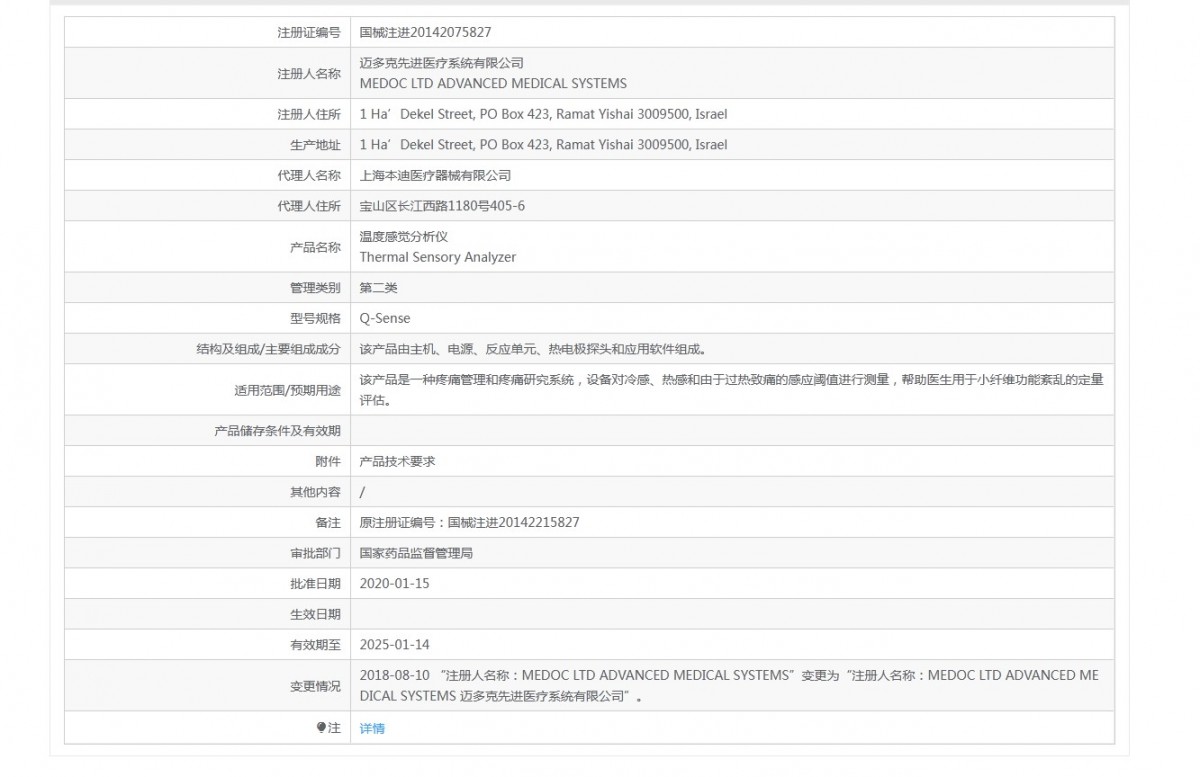The width and height of the screenshot is (1200, 777).
Task: Click the bulb icon beside 注 label
Action: tap(321, 728)
